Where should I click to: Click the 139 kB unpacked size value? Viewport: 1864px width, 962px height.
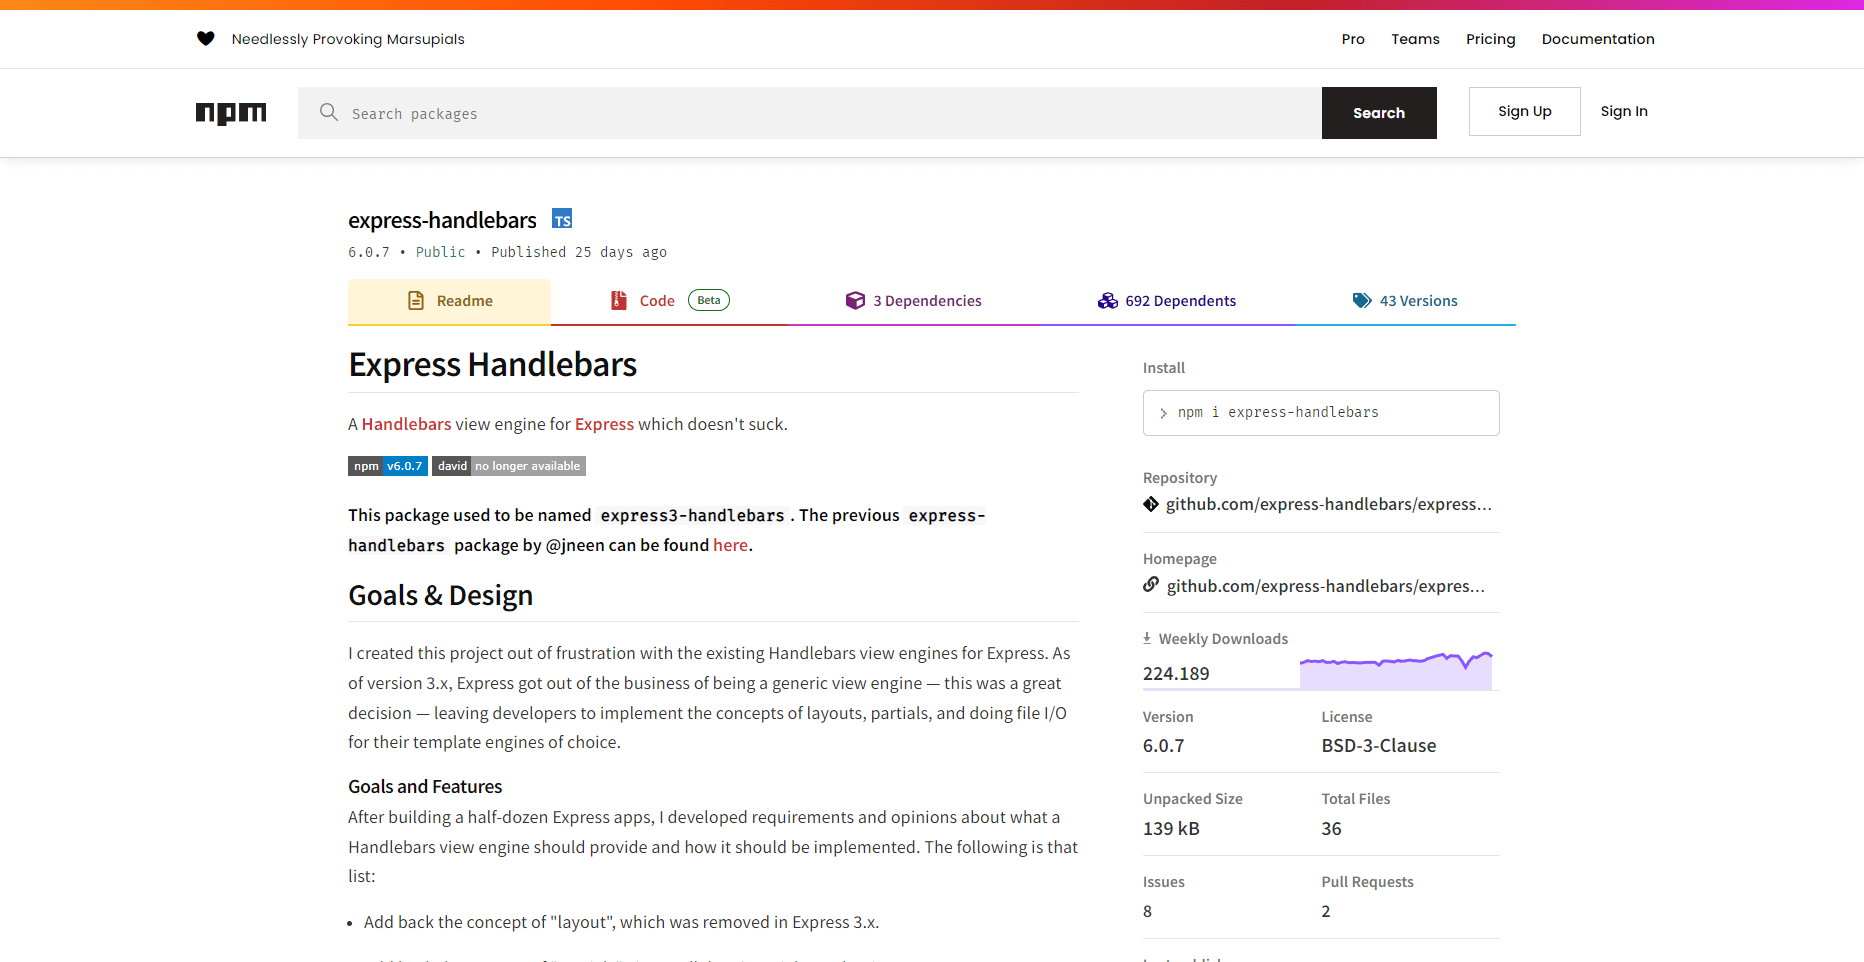pos(1171,829)
